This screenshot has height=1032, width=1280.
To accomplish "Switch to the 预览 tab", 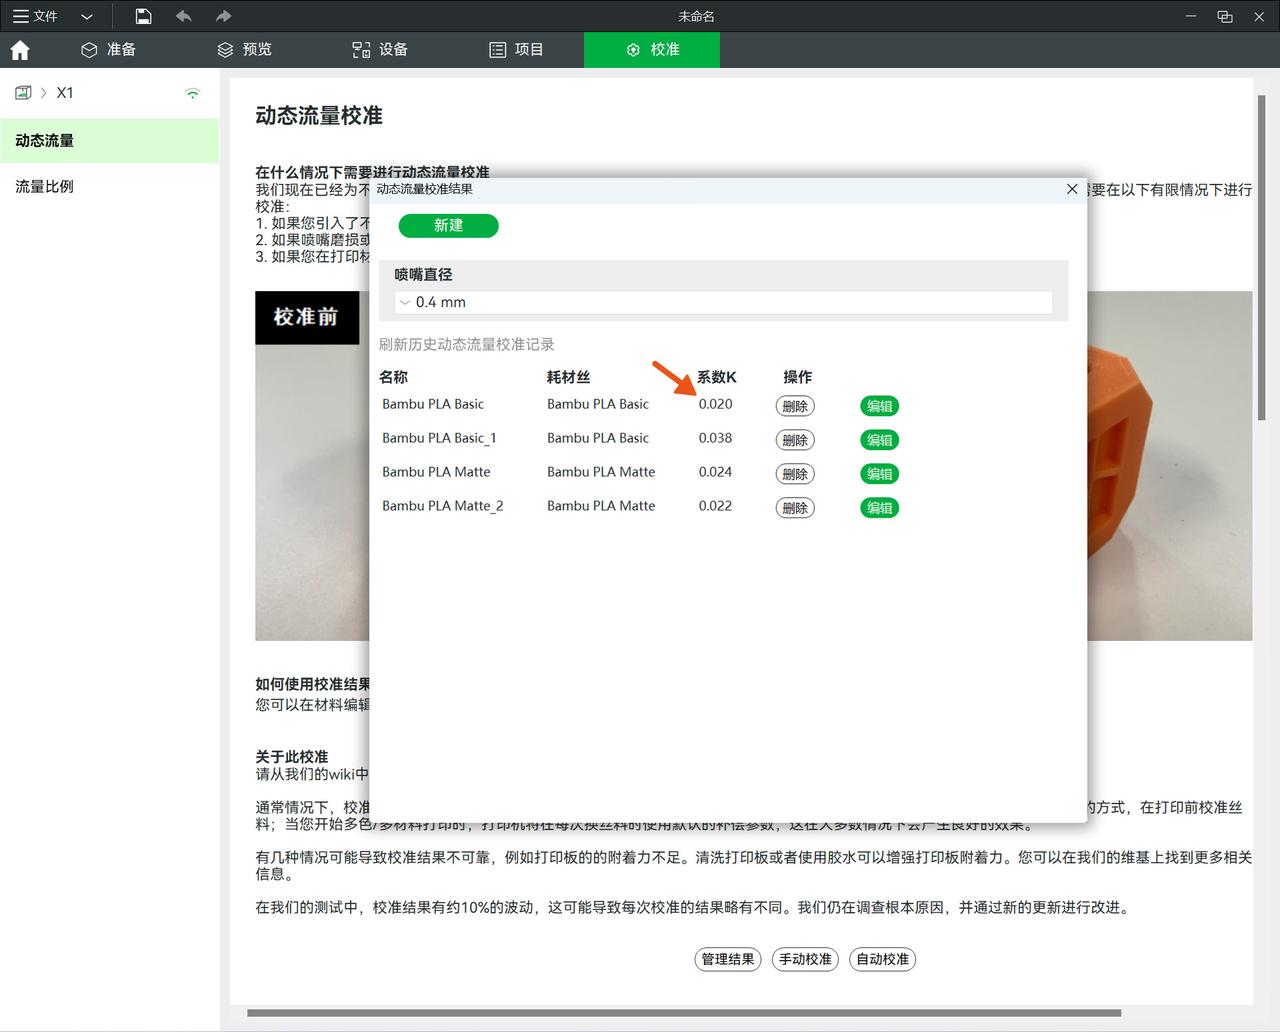I will point(244,50).
